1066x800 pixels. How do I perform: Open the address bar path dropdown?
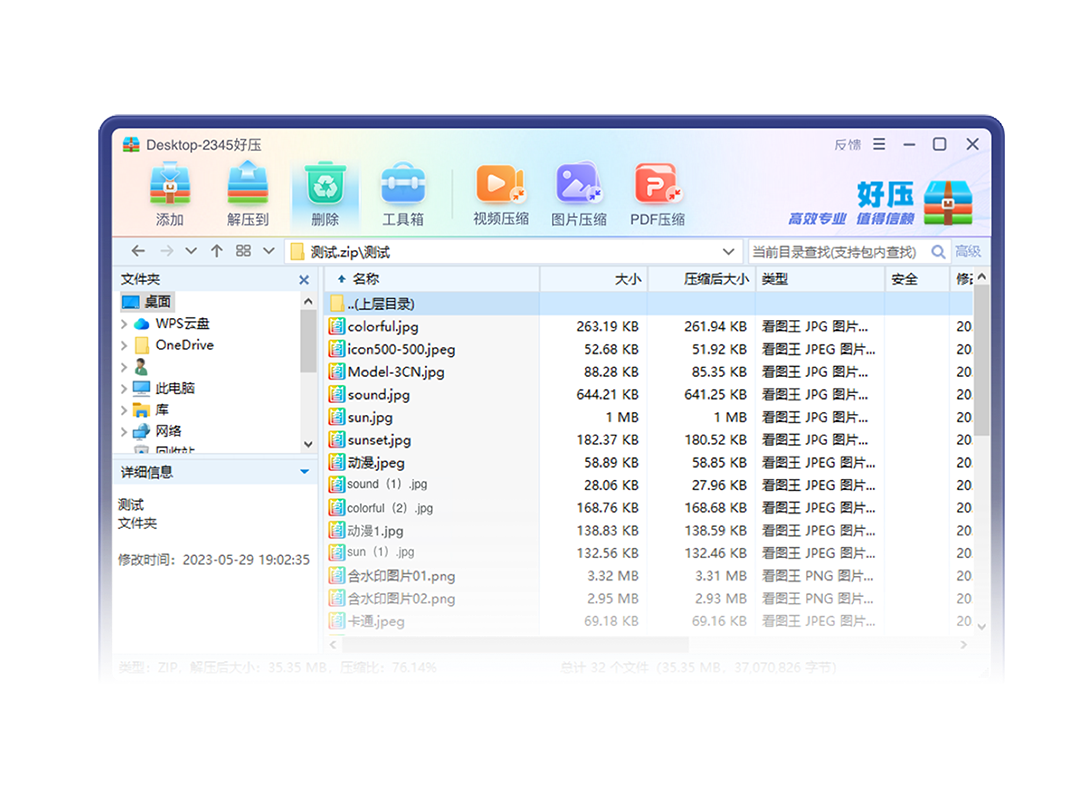click(727, 251)
